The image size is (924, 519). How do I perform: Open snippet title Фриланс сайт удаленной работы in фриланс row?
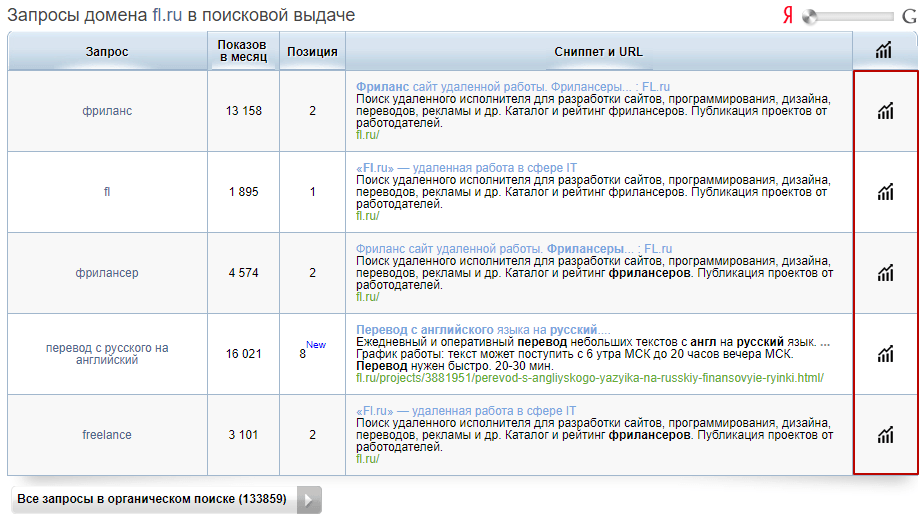(513, 87)
